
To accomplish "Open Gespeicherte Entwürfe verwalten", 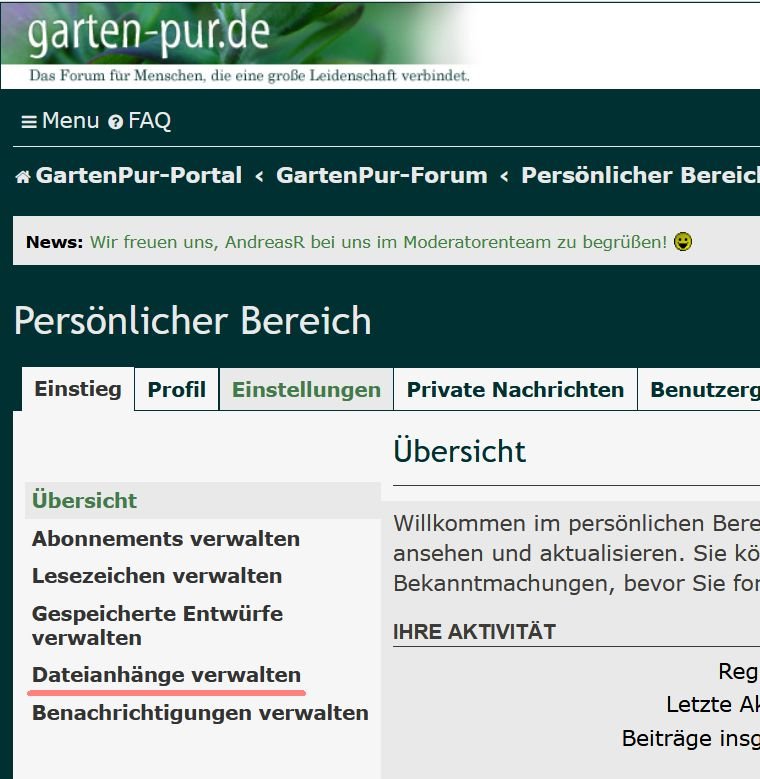I will click(x=157, y=625).
